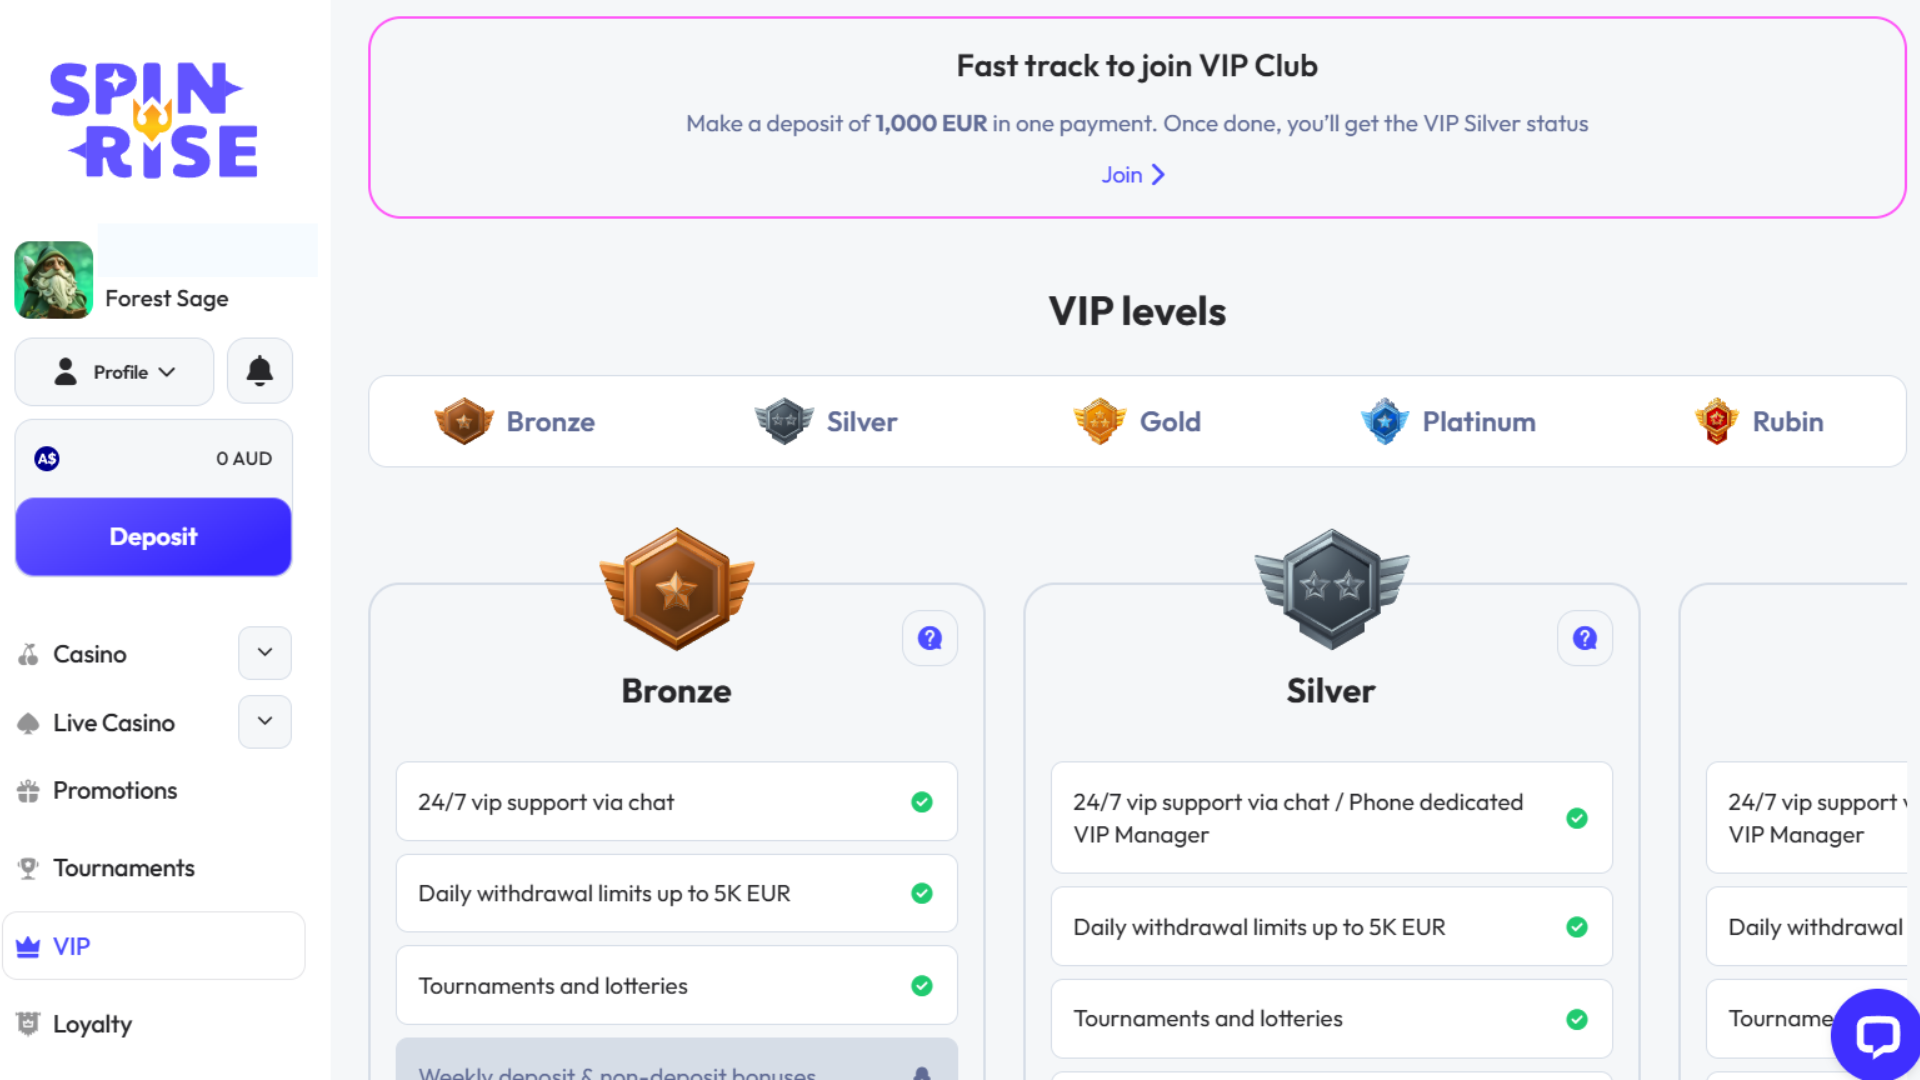This screenshot has height=1080, width=1920.
Task: Select the Platinum VIP level tab
Action: pos(1448,422)
